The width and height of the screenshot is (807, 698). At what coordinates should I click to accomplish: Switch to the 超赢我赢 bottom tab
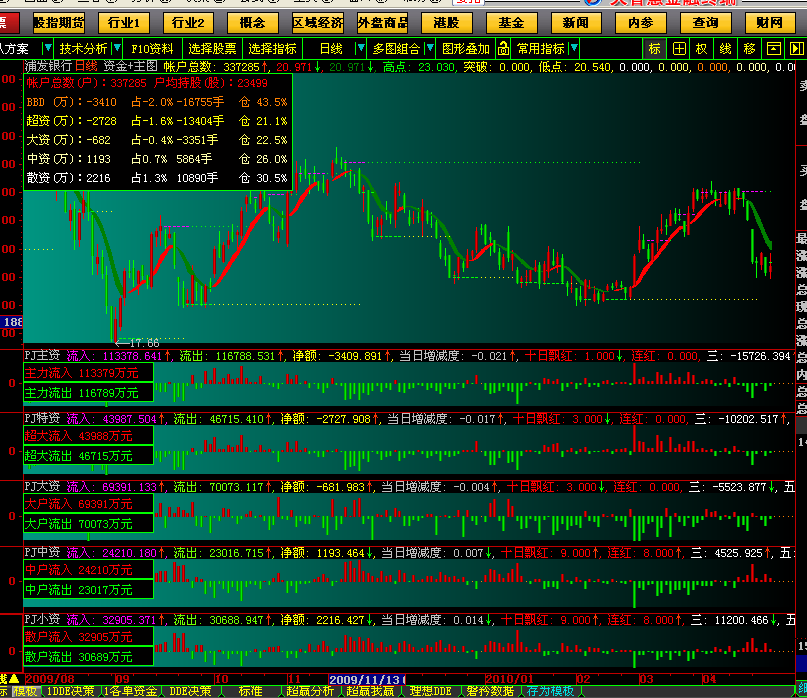pyautogui.click(x=370, y=691)
